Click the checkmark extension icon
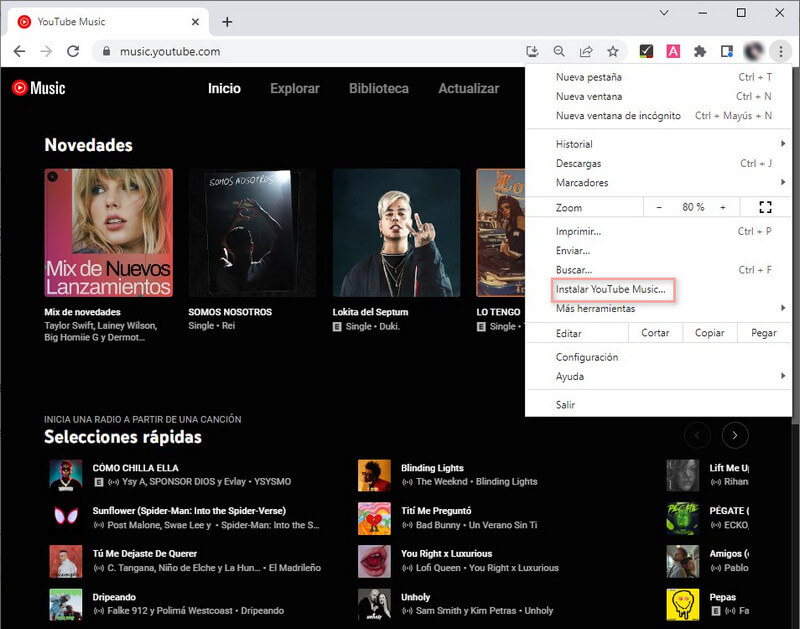This screenshot has height=629, width=800. (646, 51)
